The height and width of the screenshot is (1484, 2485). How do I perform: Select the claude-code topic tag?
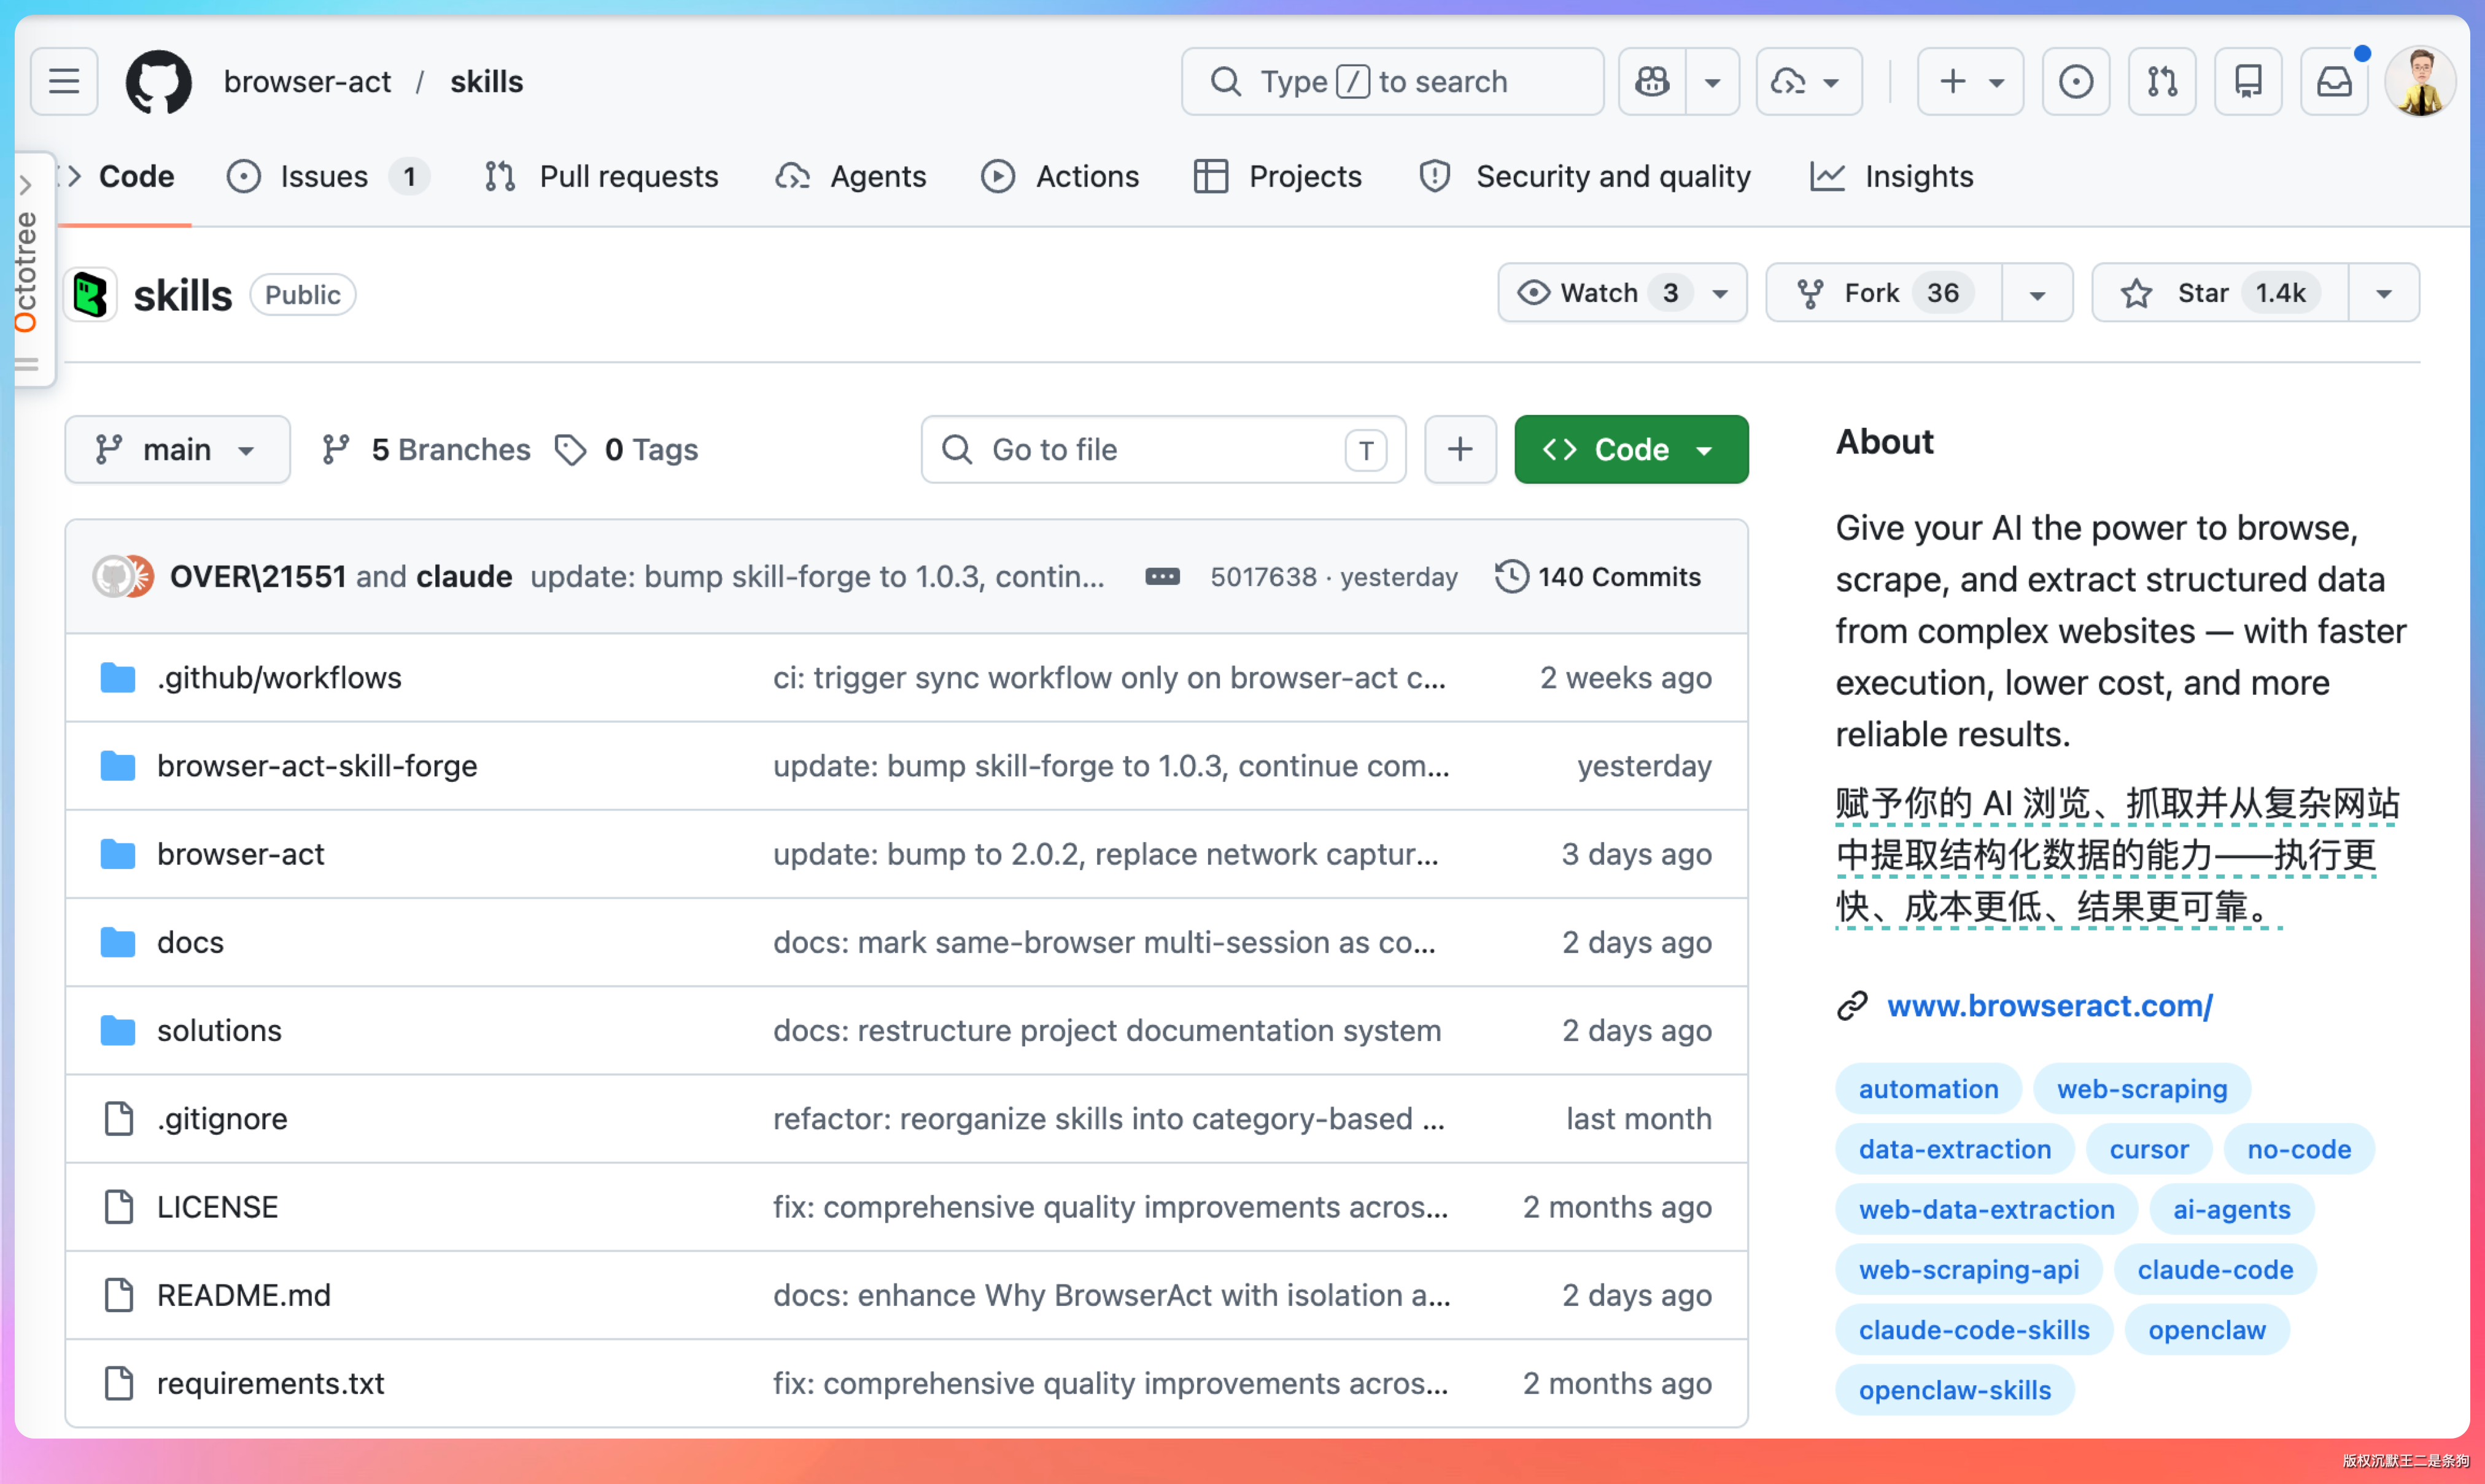point(2215,1270)
